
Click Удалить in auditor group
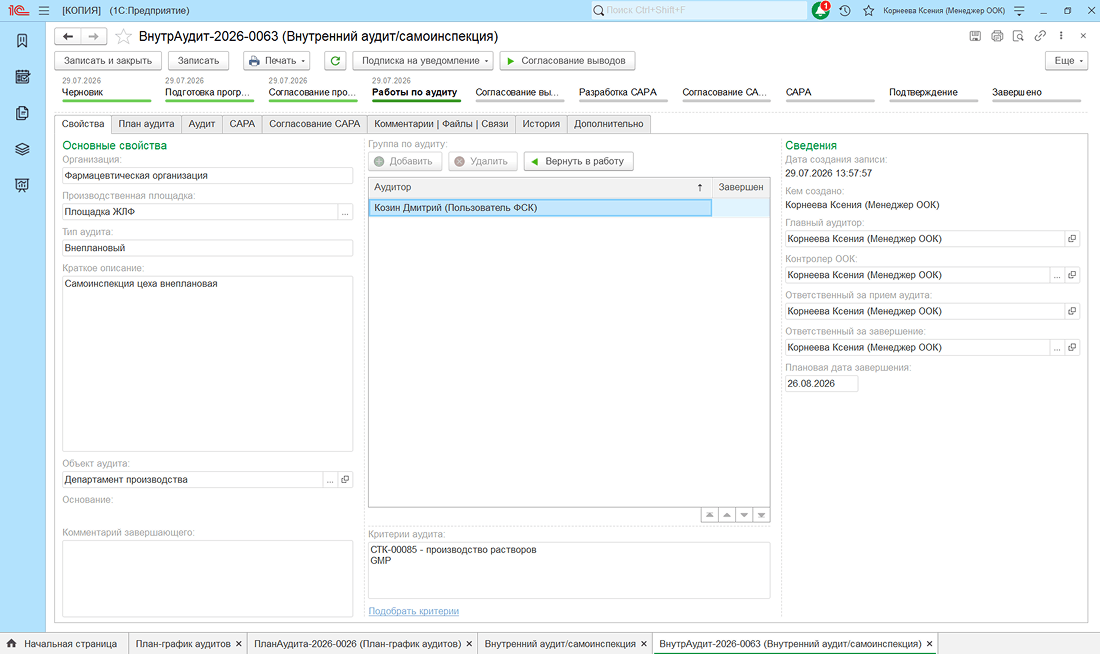483,161
